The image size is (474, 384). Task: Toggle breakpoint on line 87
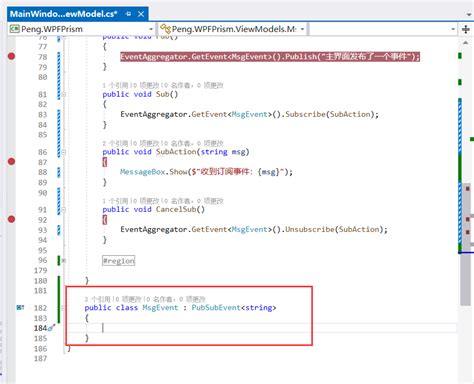(x=11, y=162)
